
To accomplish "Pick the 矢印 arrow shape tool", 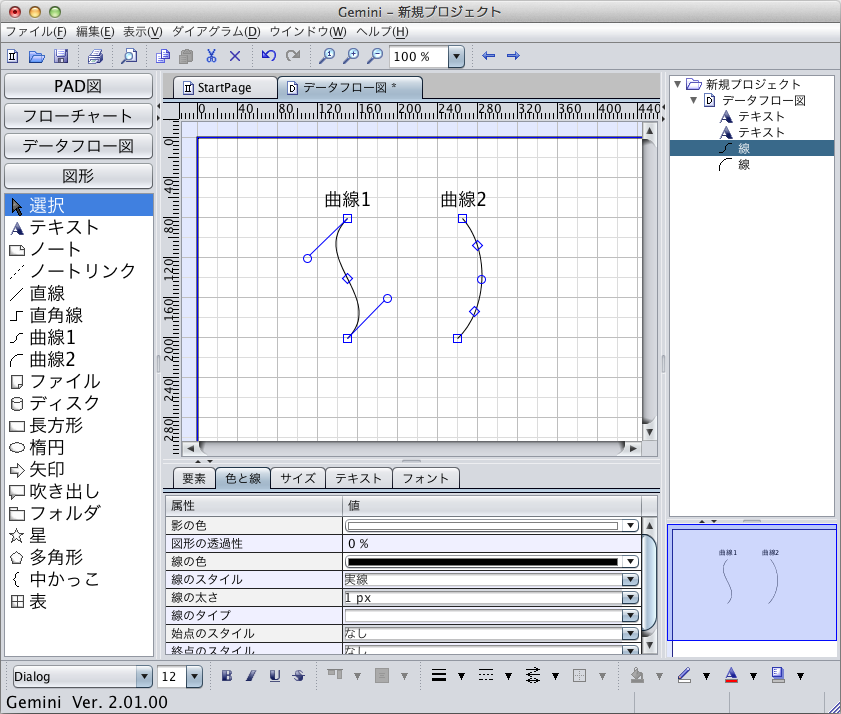I will [x=79, y=469].
